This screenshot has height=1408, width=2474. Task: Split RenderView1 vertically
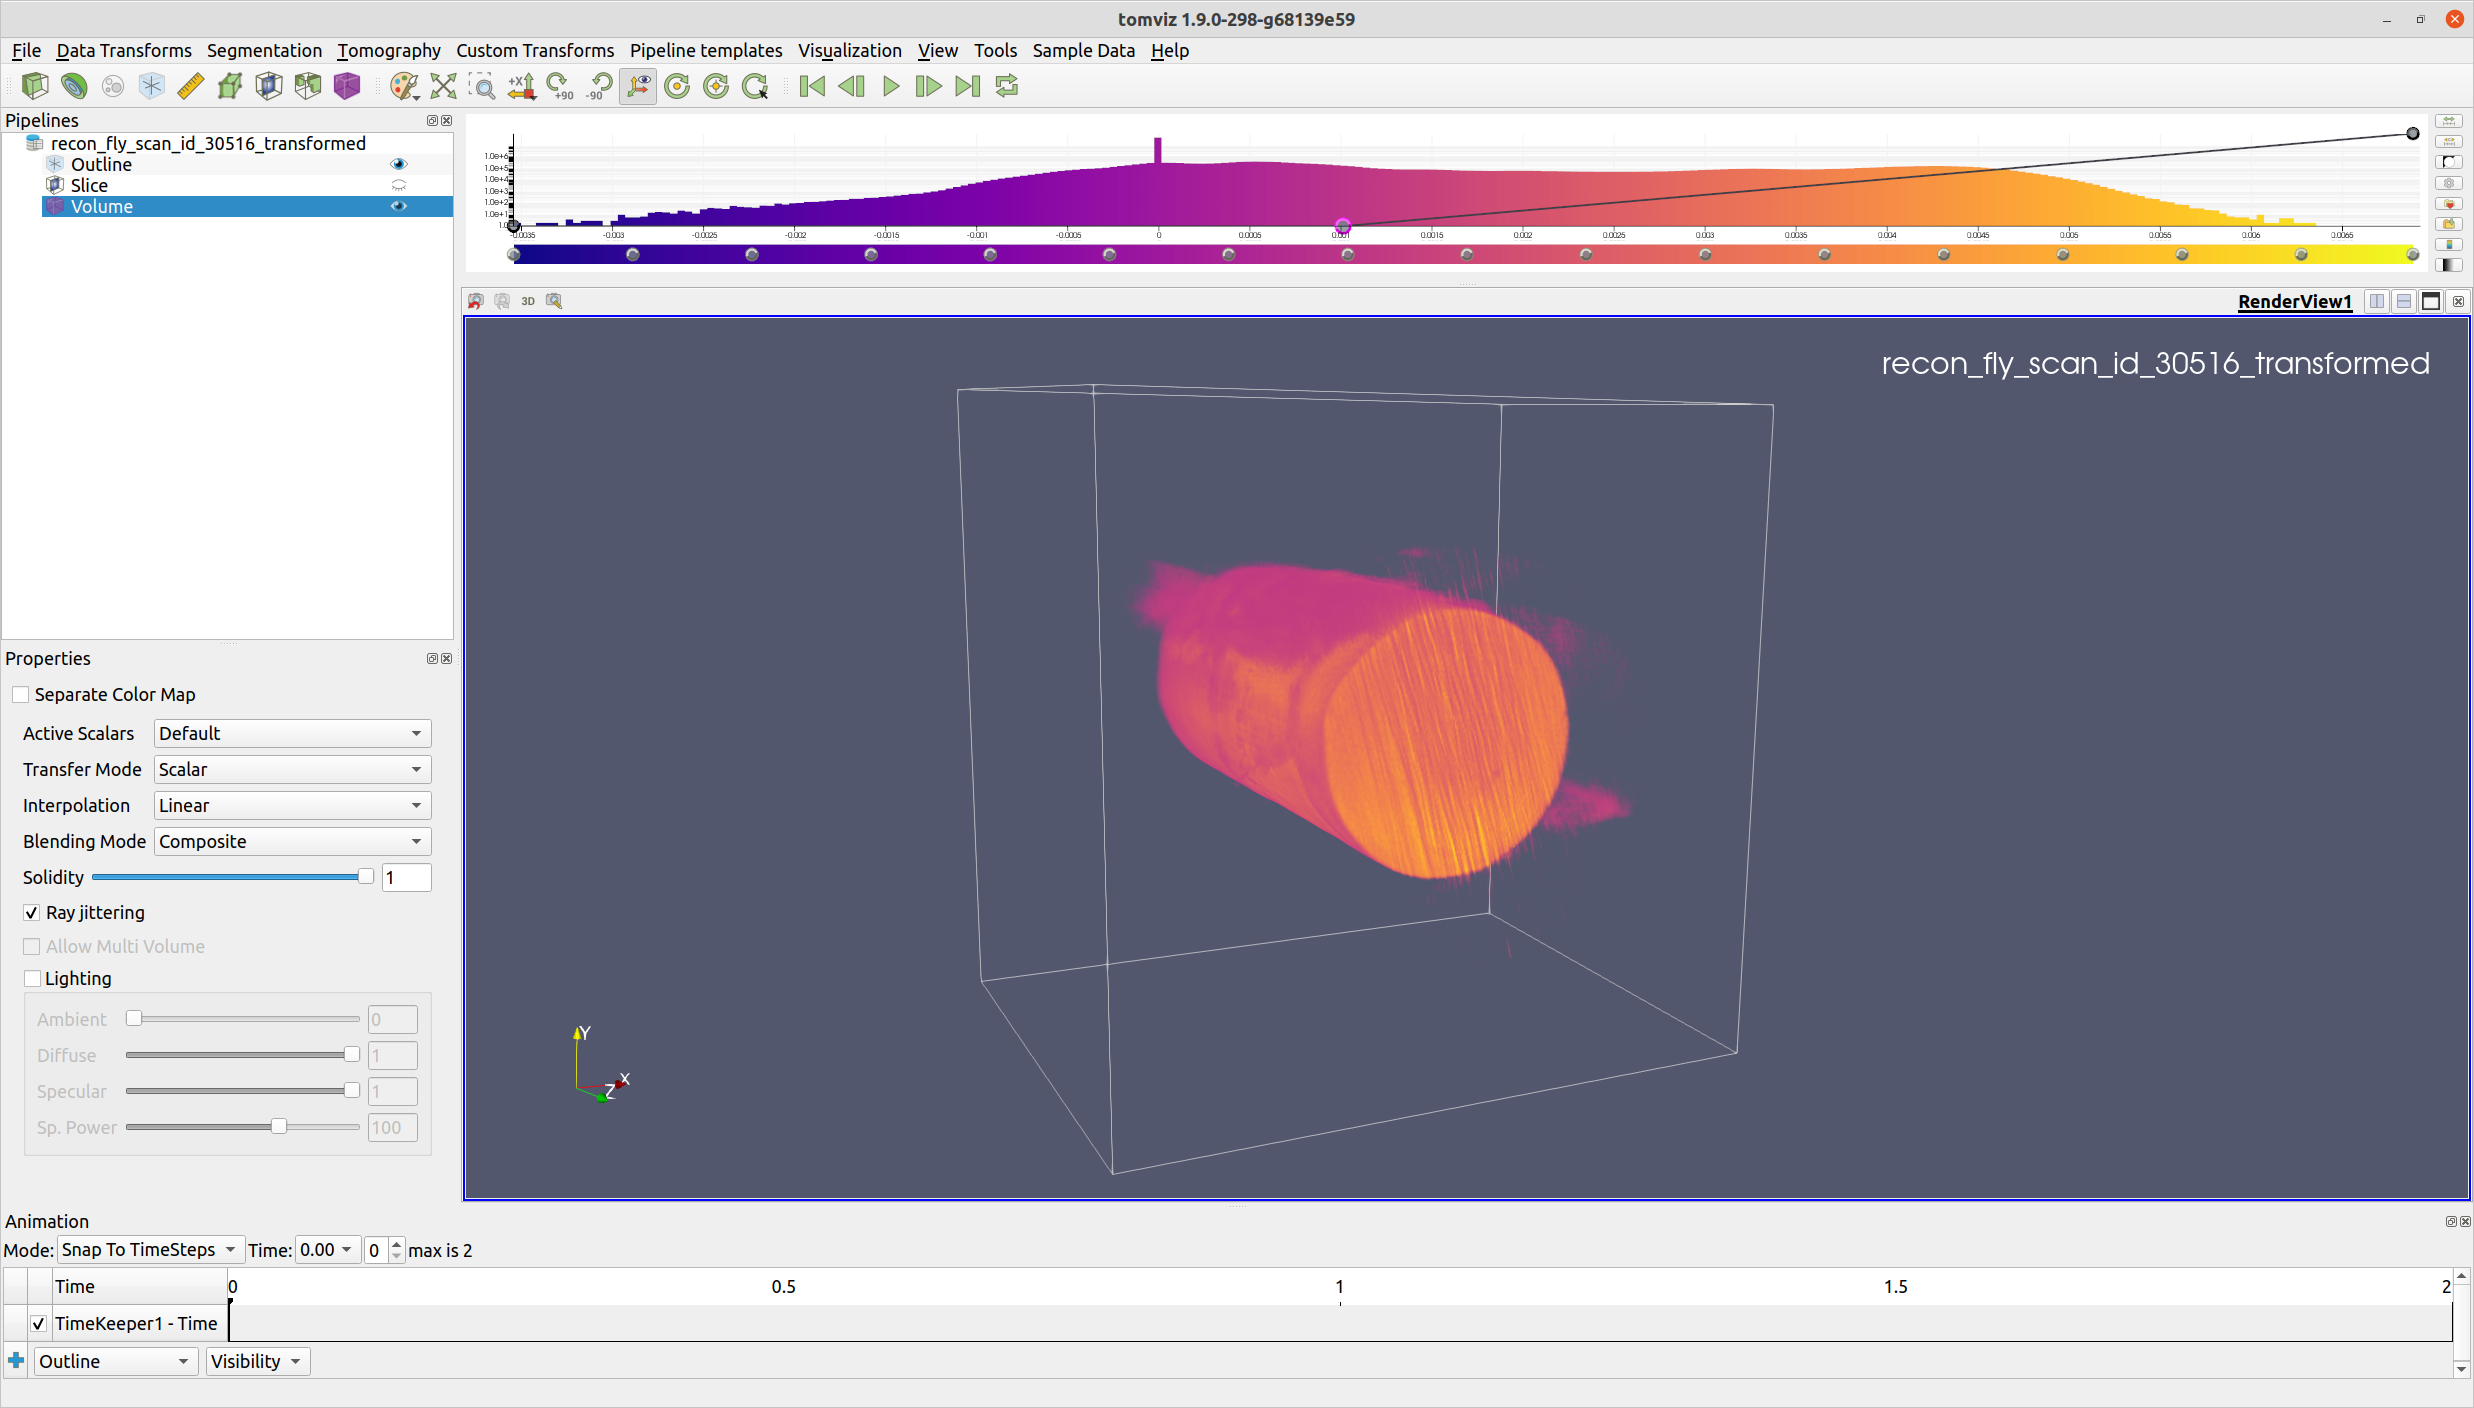[2404, 301]
